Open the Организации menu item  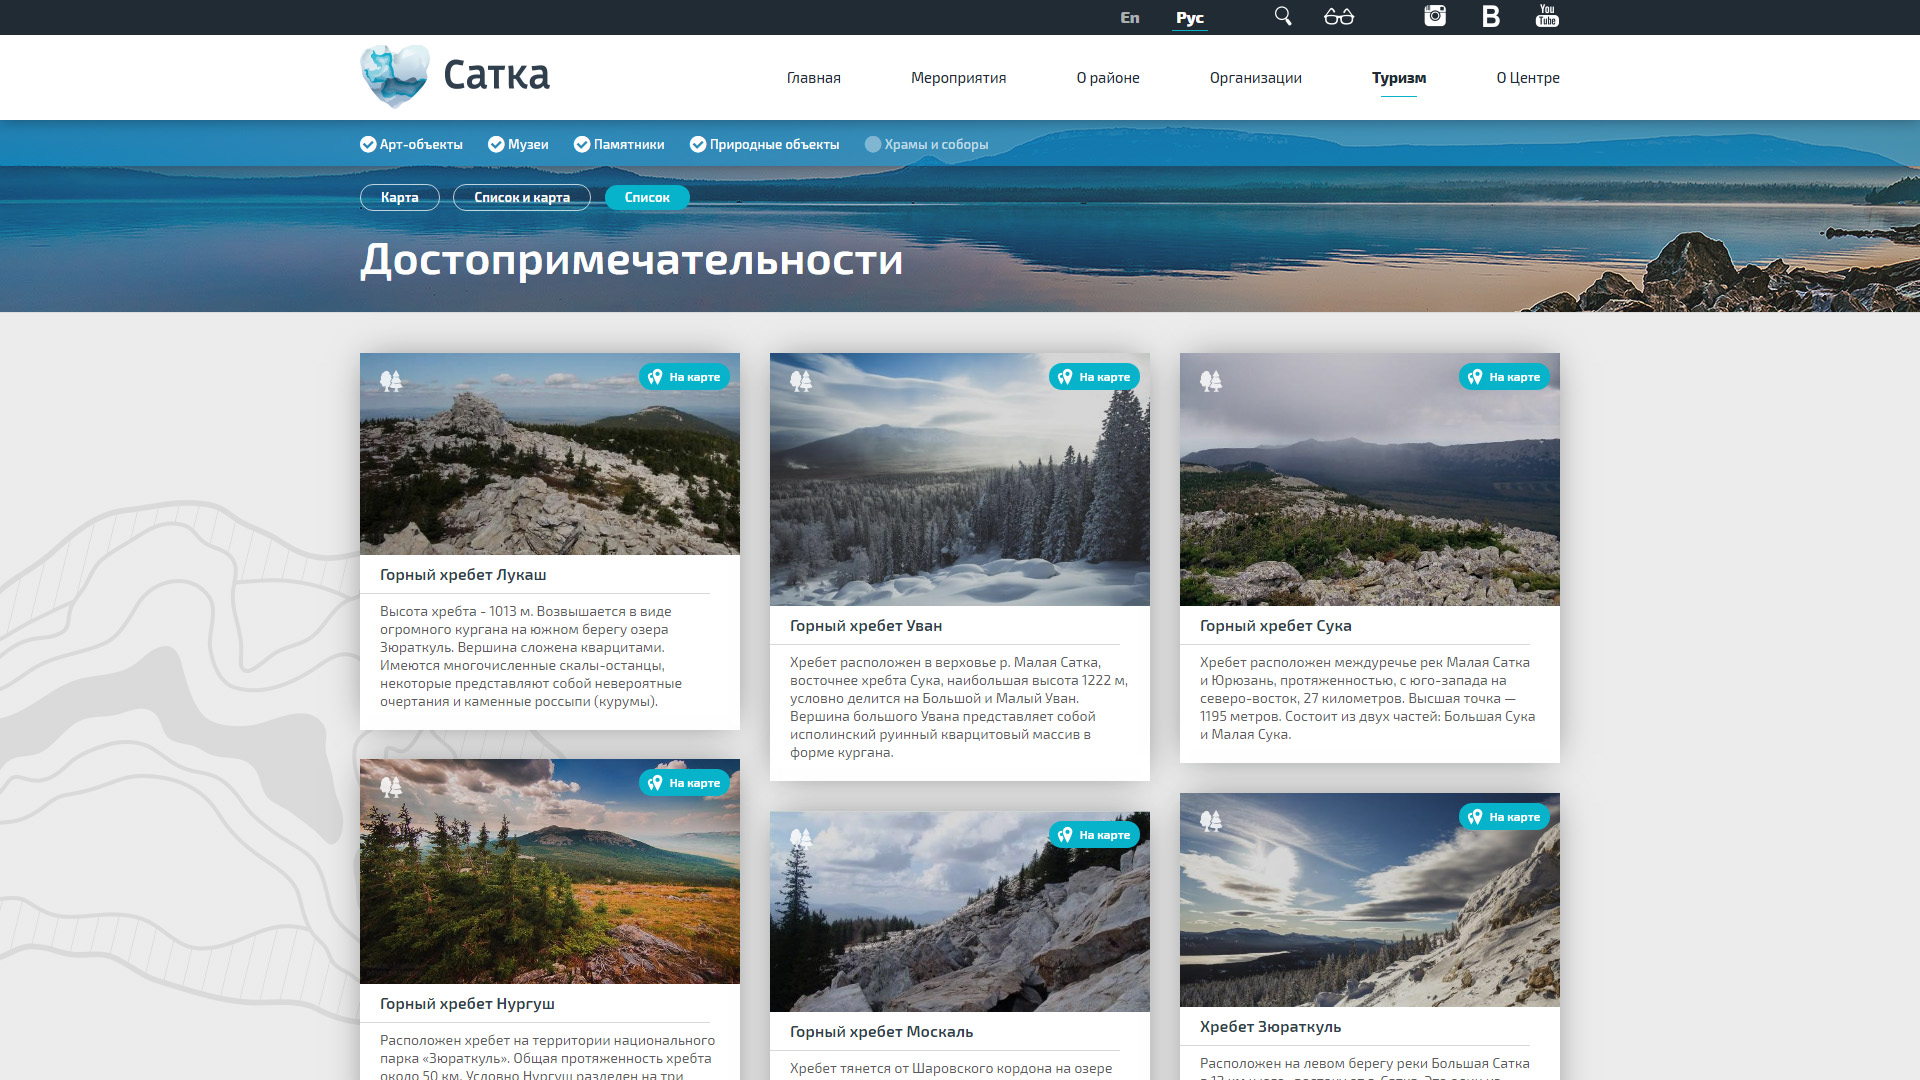coord(1255,78)
